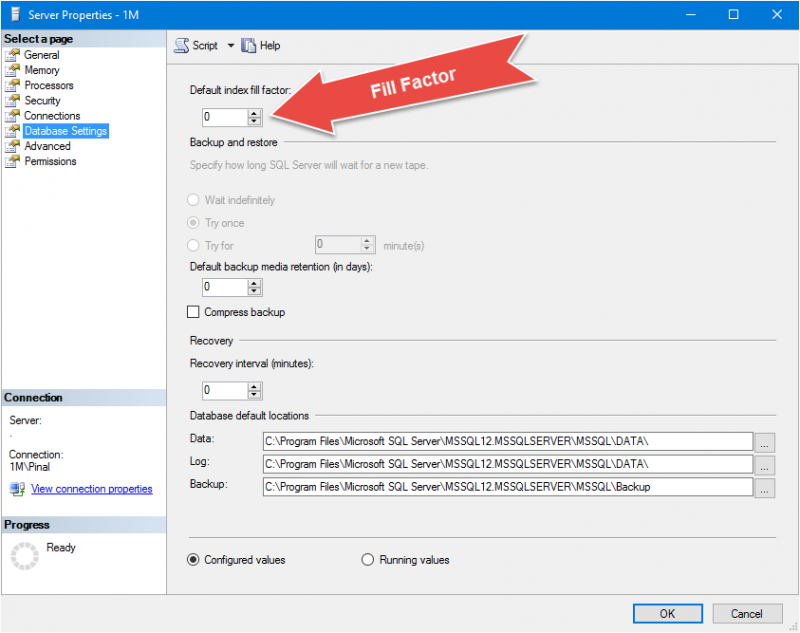Browse for the Data default location
The width and height of the screenshot is (800, 633).
tap(765, 441)
